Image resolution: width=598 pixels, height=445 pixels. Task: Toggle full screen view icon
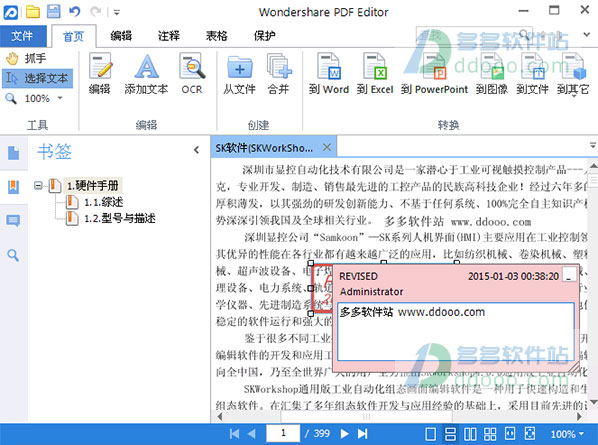(x=530, y=434)
